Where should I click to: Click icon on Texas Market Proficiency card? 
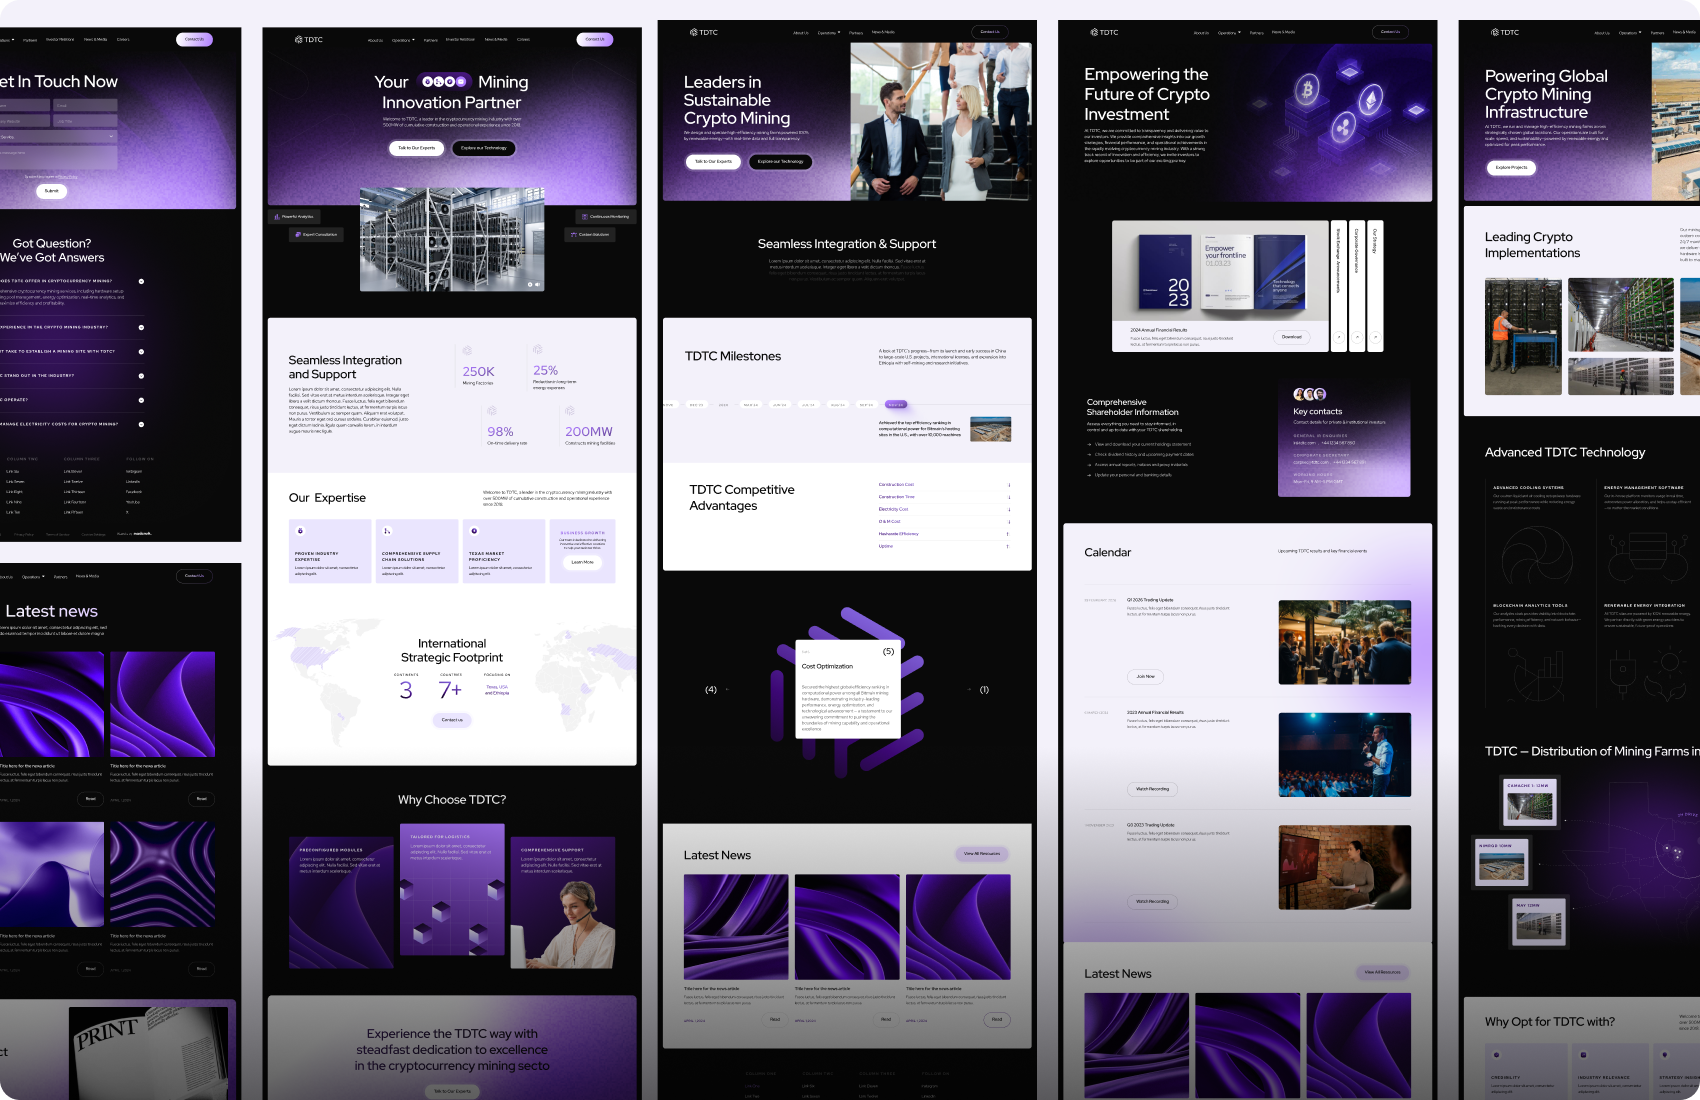[474, 530]
